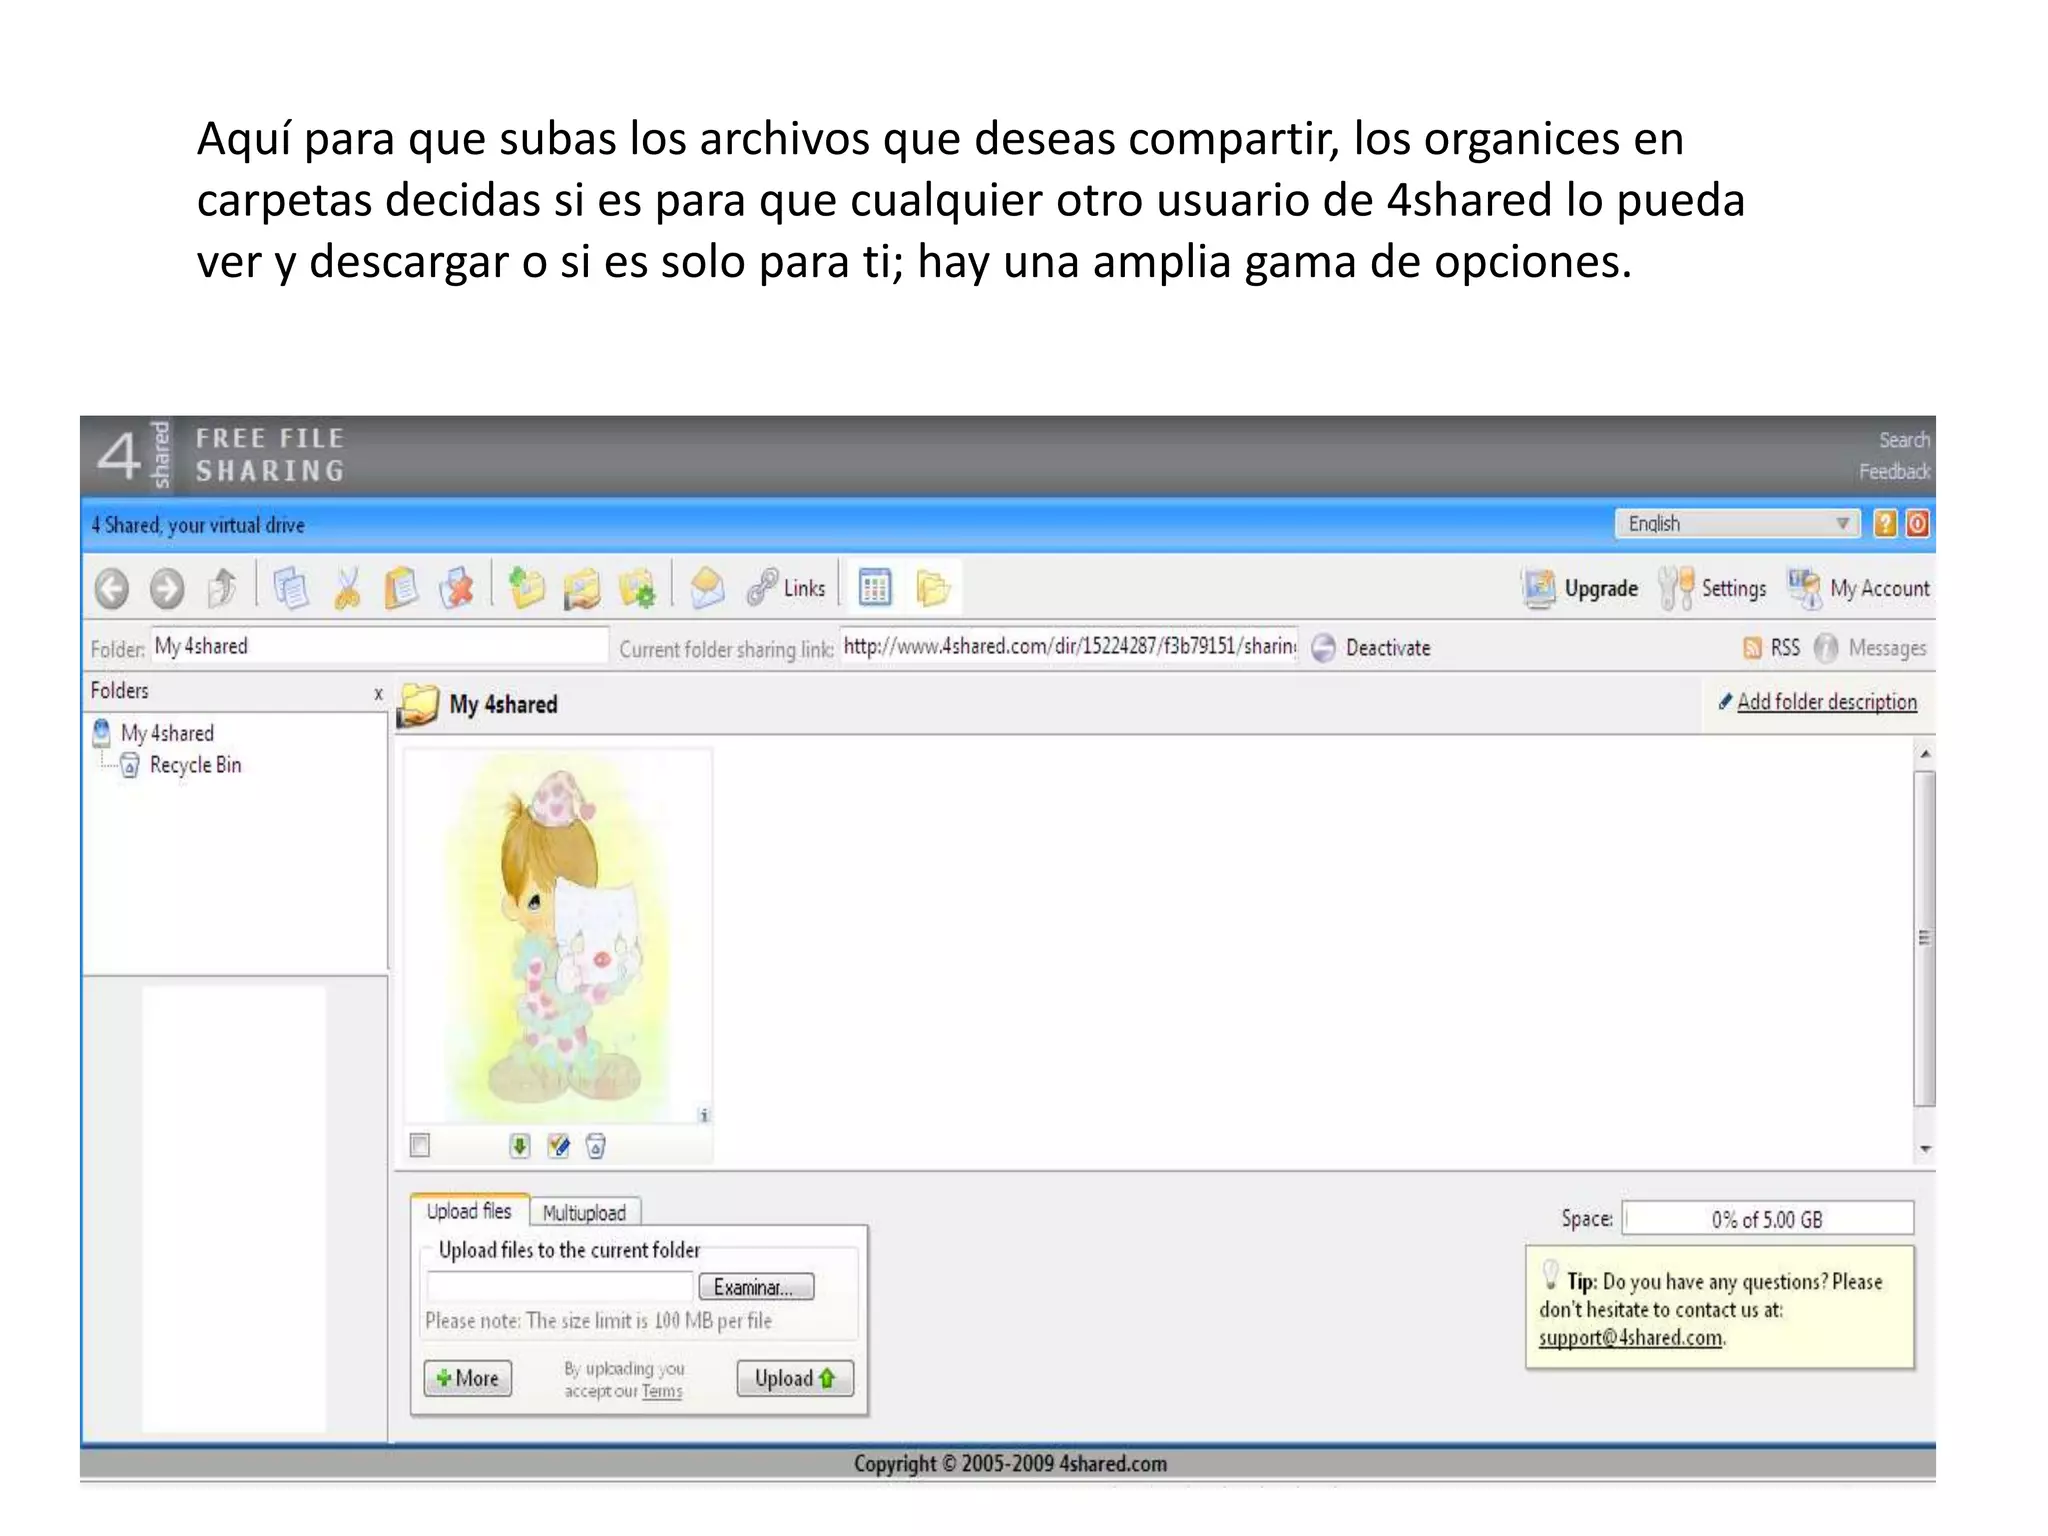Click the small info icon on thumbnail
The width and height of the screenshot is (2048, 1536).
704,1115
